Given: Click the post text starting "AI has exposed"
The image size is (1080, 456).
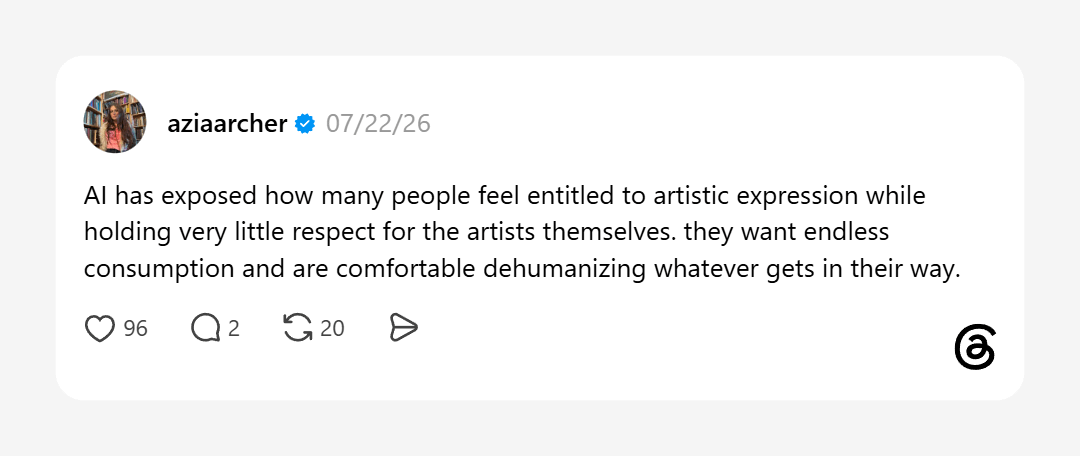Looking at the screenshot, I should point(522,233).
